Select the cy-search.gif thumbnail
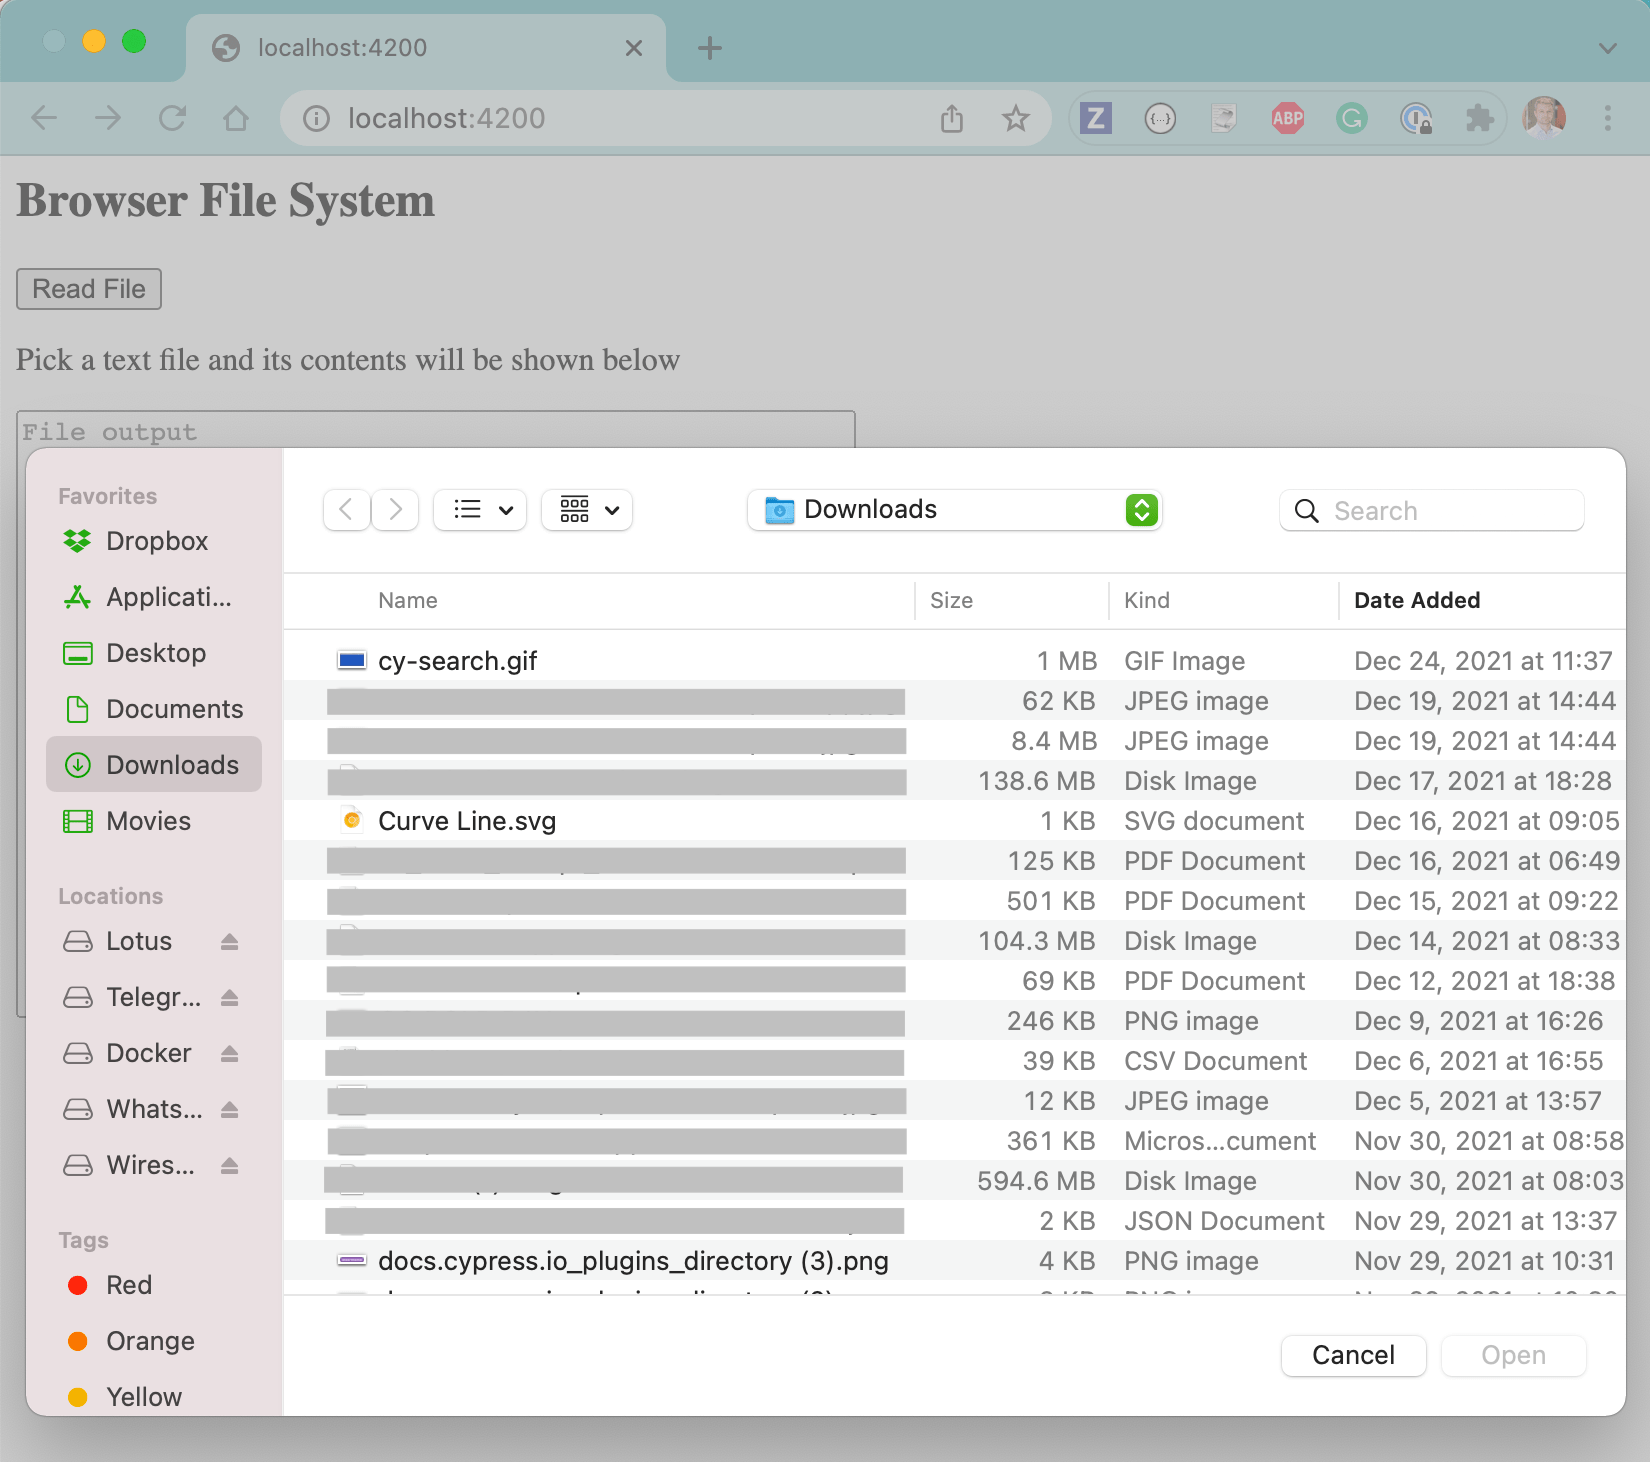 351,660
